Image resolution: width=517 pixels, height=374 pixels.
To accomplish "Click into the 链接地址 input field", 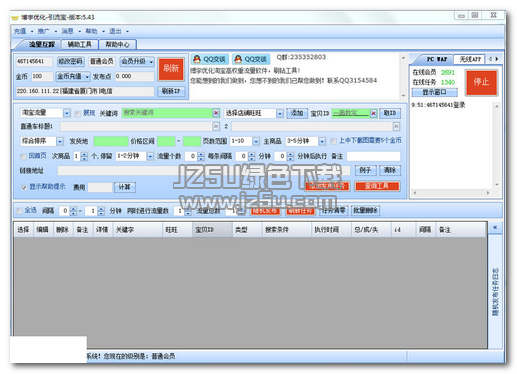I will [203, 171].
